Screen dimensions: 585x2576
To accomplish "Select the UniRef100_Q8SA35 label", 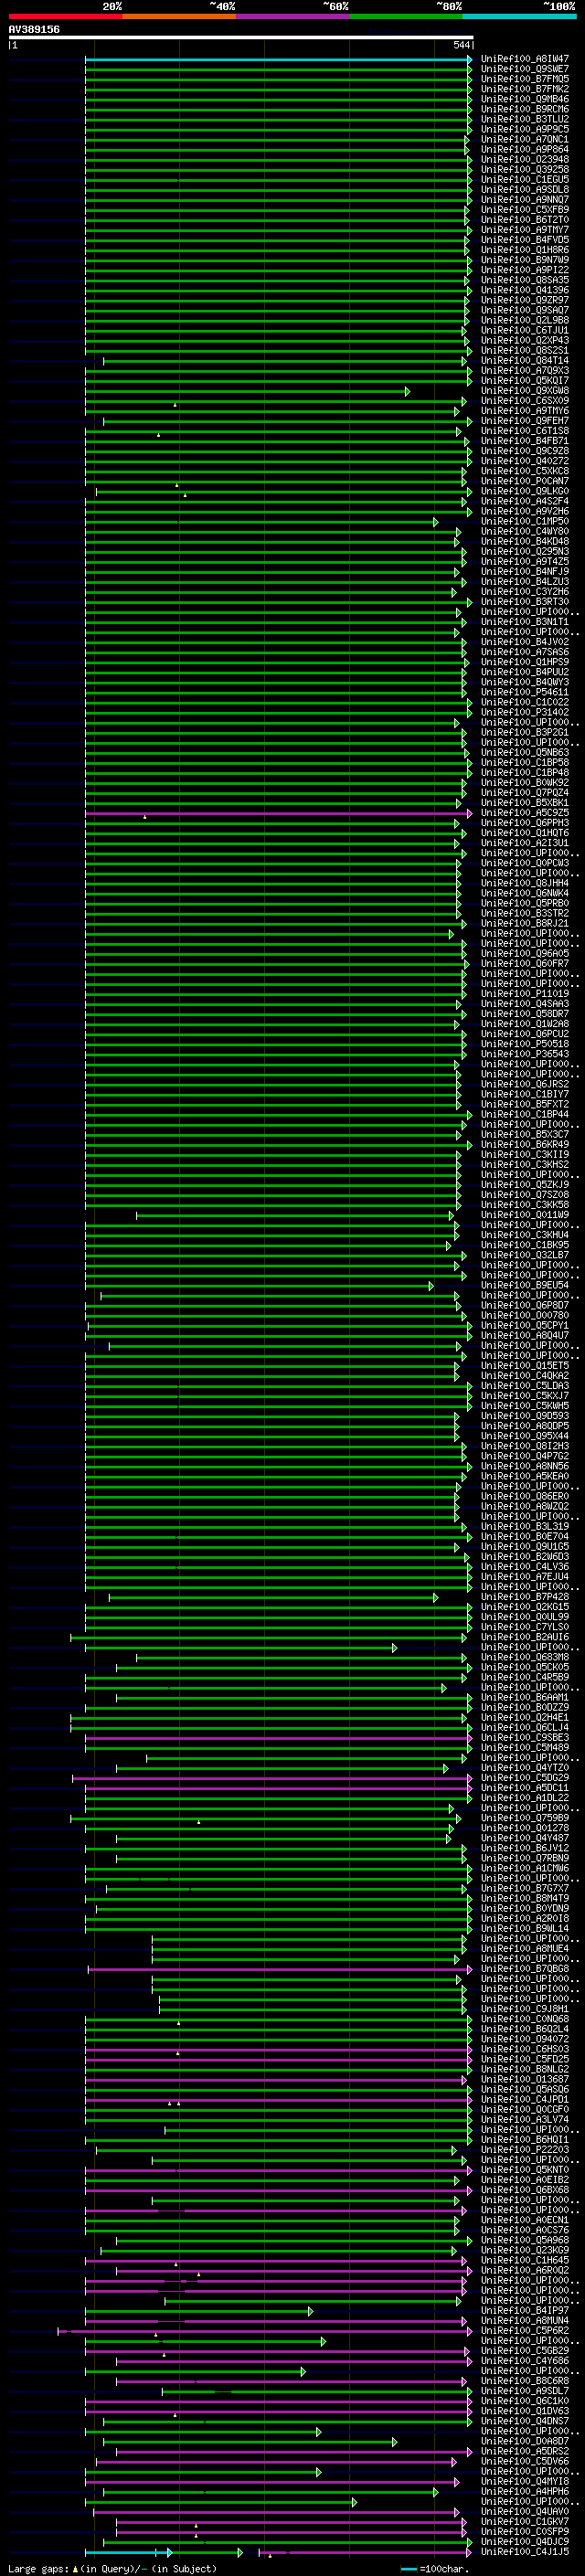I will (525, 280).
